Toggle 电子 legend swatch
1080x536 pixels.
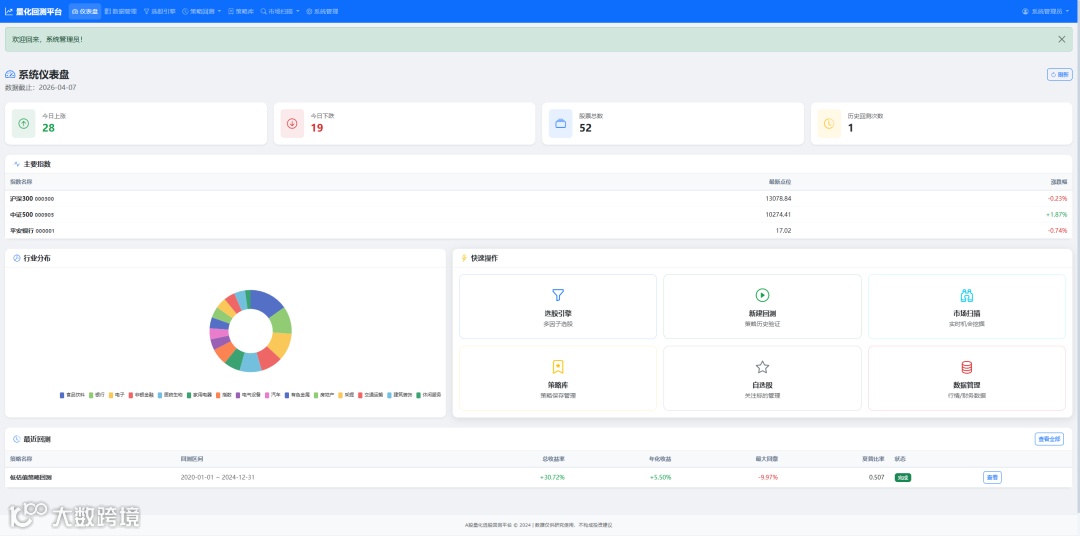coord(111,395)
